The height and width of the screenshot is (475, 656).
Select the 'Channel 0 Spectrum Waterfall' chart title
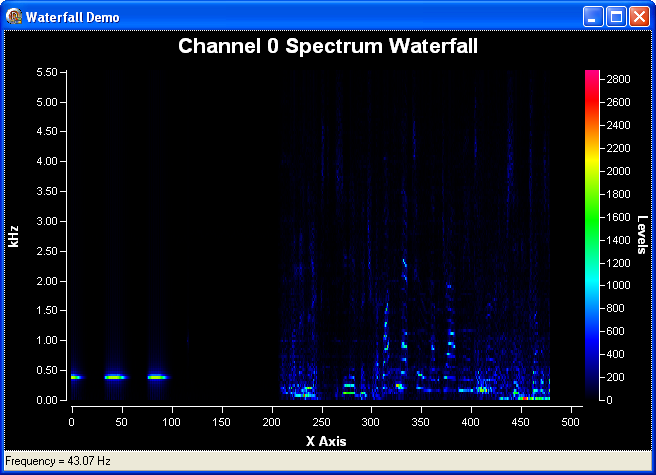[327, 46]
